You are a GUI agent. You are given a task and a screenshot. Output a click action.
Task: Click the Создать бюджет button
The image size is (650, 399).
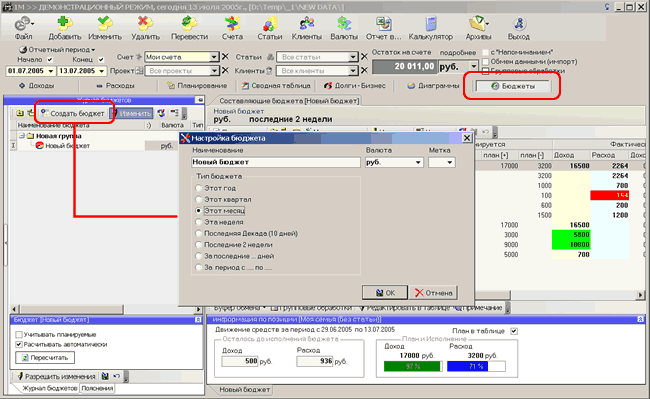tap(73, 113)
